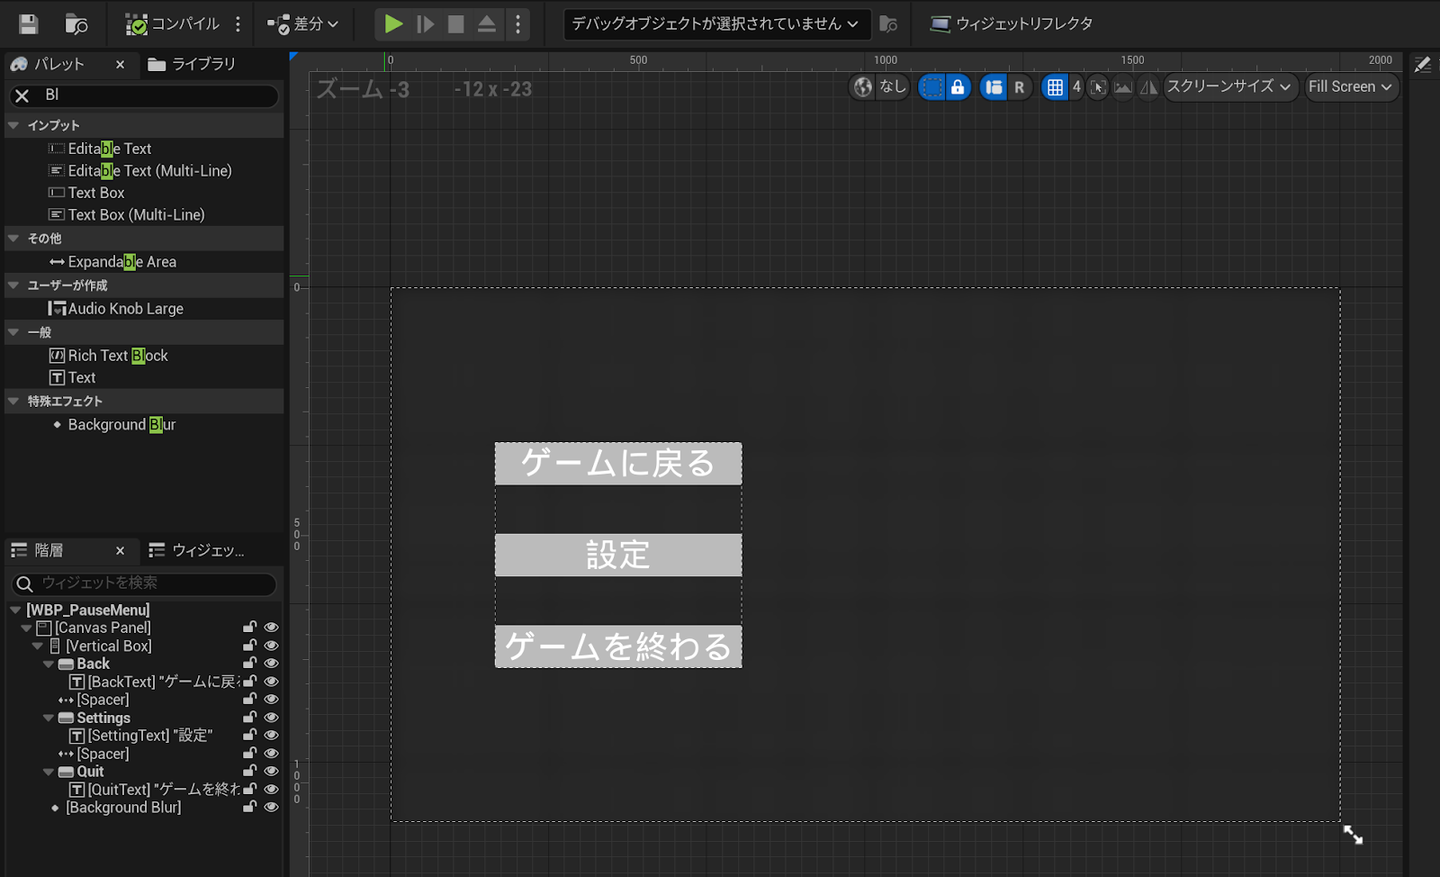
Task: Toggle the grid snapping icon
Action: point(1055,87)
